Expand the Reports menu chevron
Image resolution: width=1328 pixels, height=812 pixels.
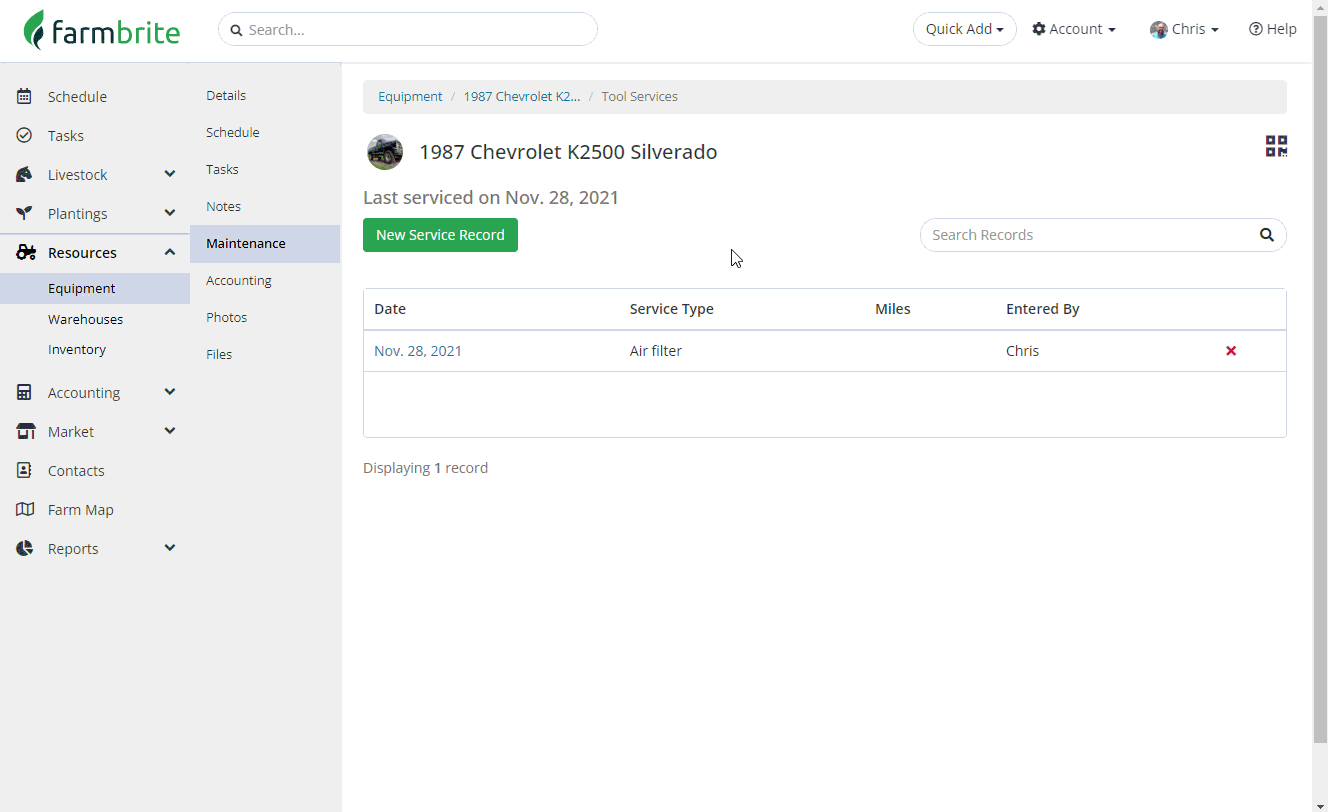170,548
